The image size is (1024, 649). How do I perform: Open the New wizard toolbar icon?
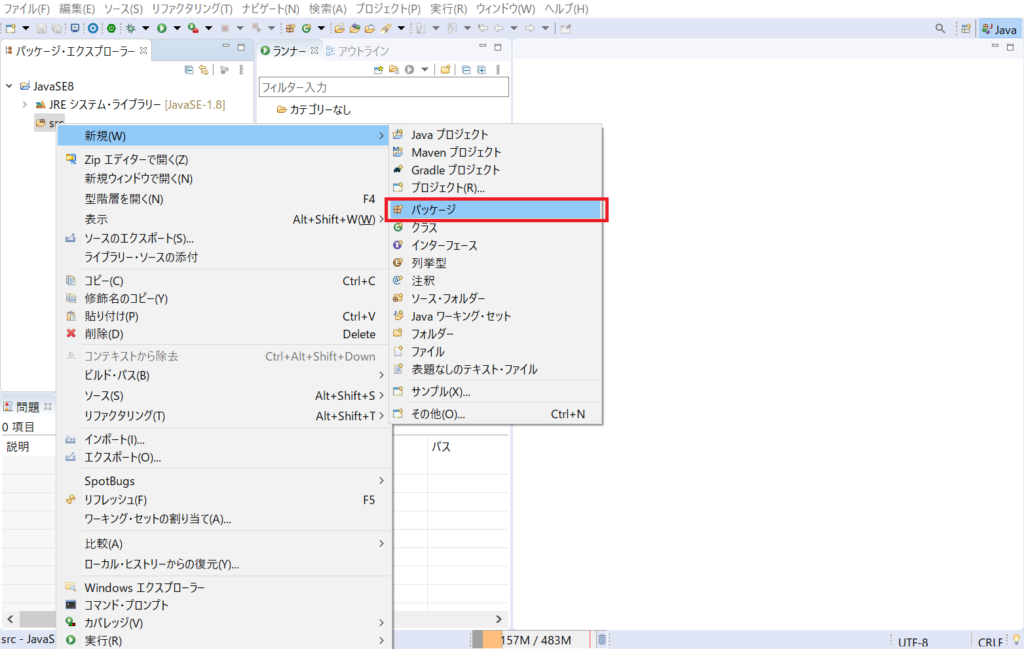pos(8,29)
